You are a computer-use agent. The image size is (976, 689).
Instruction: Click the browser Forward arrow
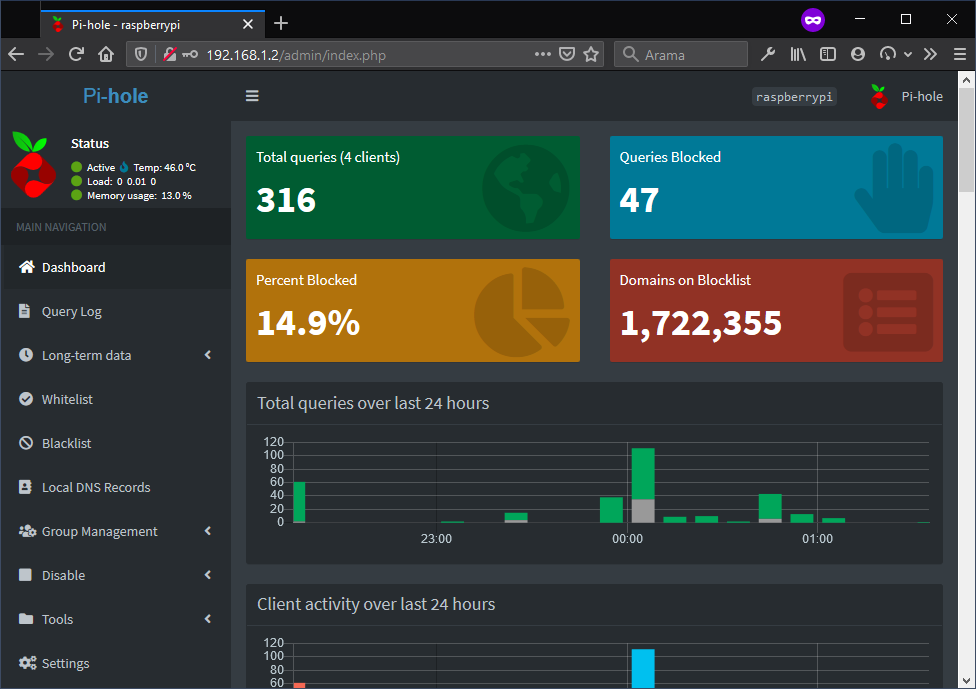click(45, 55)
